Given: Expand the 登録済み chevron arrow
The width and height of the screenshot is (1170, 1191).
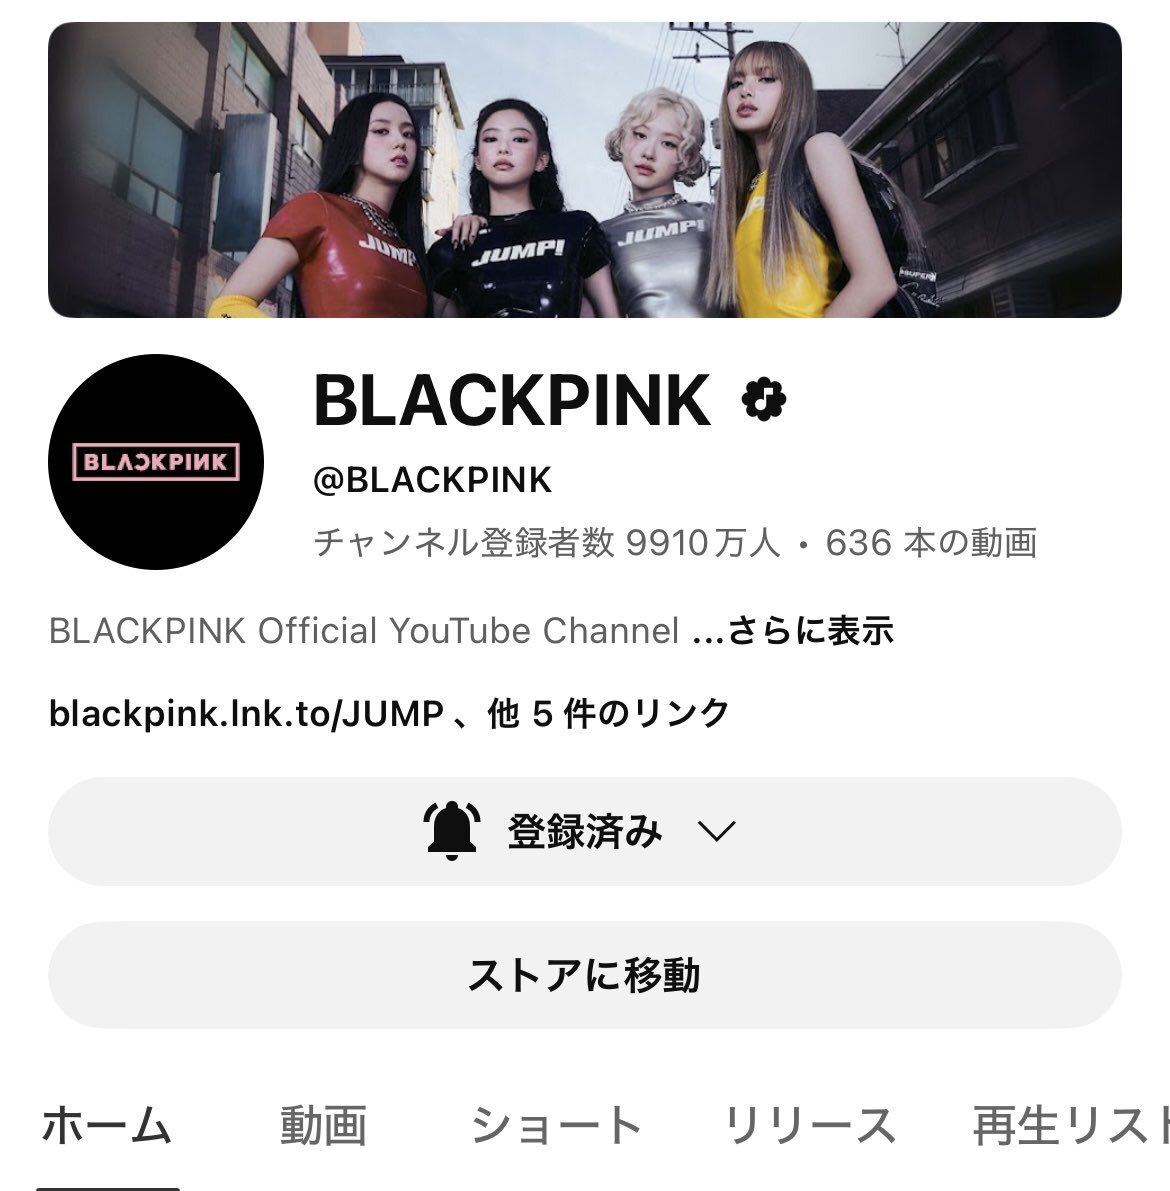Looking at the screenshot, I should click(x=716, y=831).
